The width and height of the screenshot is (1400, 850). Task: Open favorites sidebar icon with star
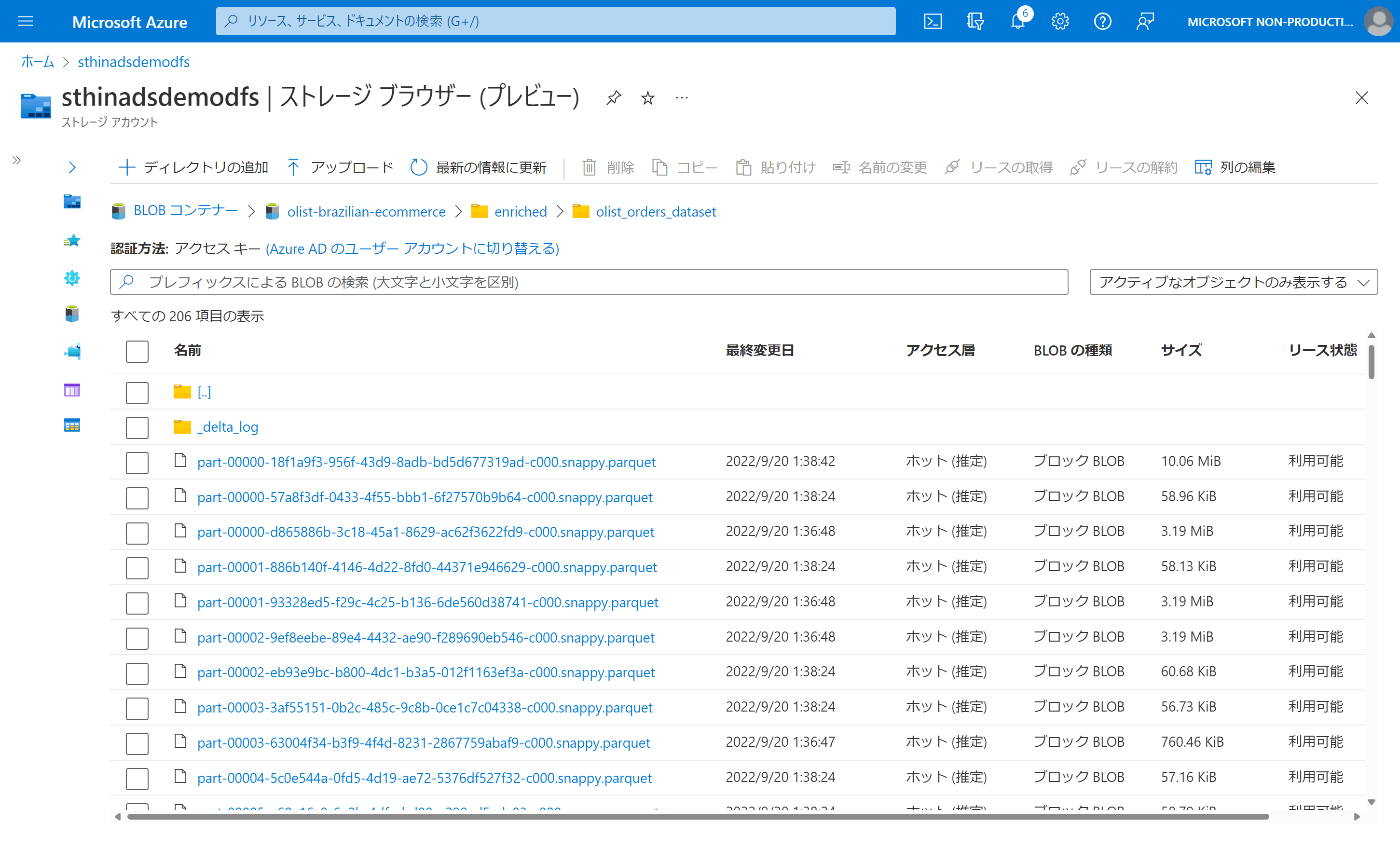point(72,240)
